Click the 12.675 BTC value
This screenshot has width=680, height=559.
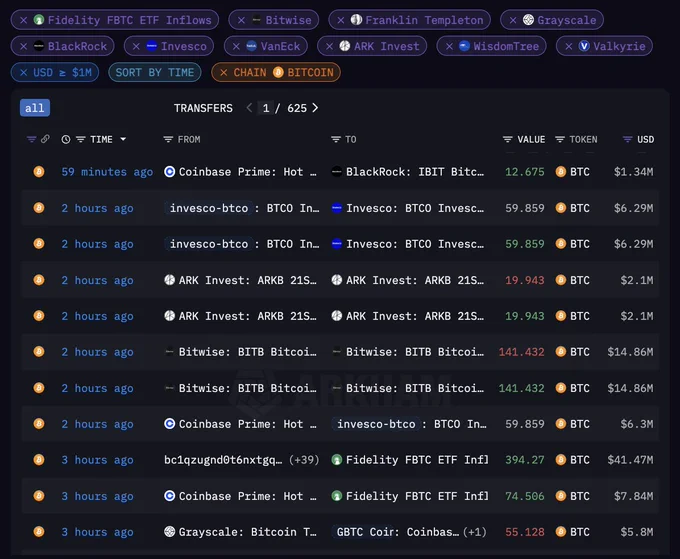pos(524,172)
